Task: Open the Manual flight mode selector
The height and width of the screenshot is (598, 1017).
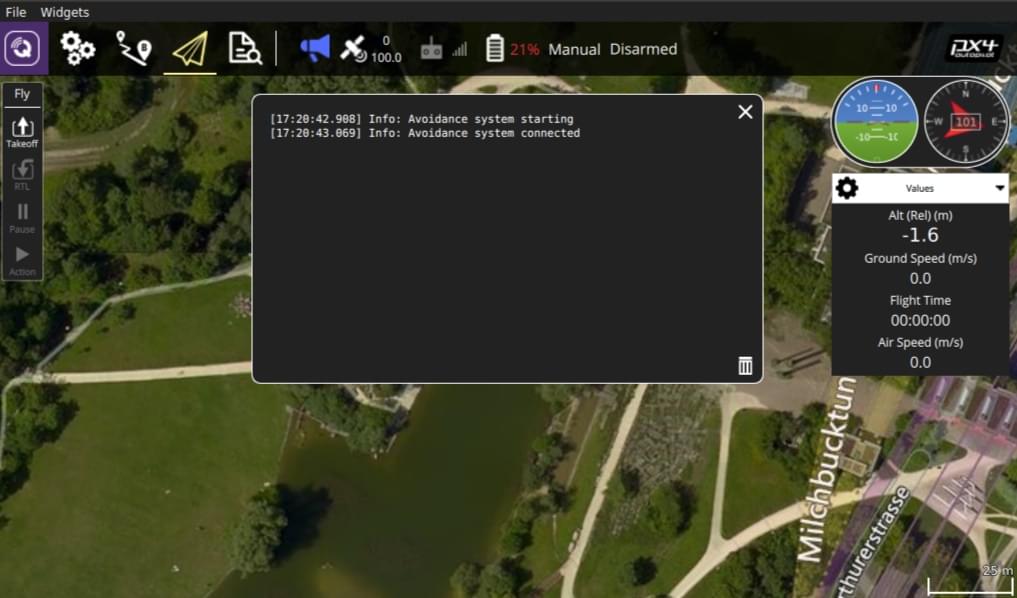Action: (x=574, y=49)
